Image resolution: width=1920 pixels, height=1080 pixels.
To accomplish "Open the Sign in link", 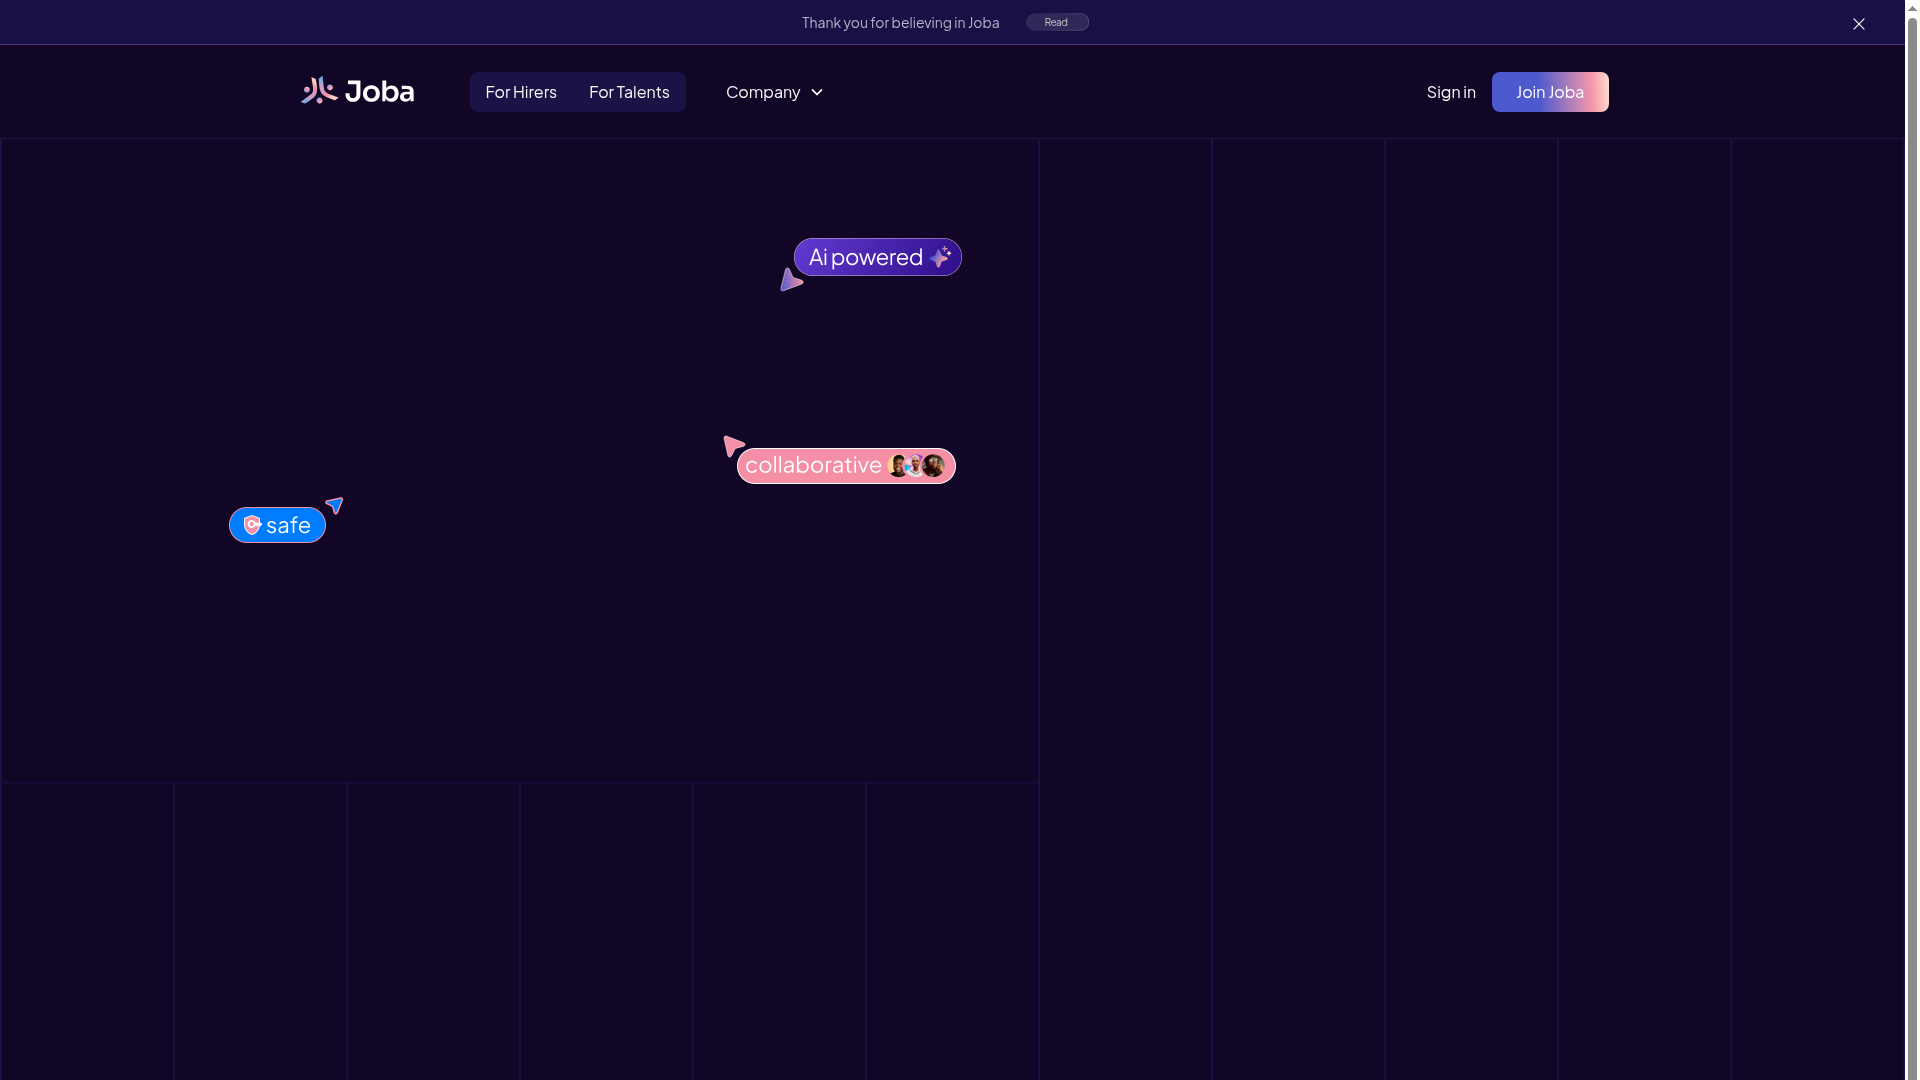I will pyautogui.click(x=1450, y=92).
